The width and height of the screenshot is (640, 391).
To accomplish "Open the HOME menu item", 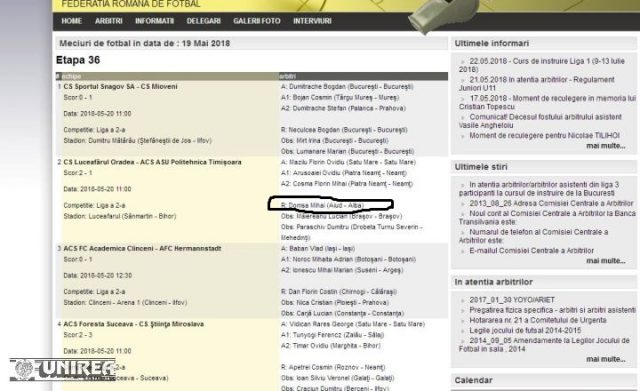I will tap(71, 21).
